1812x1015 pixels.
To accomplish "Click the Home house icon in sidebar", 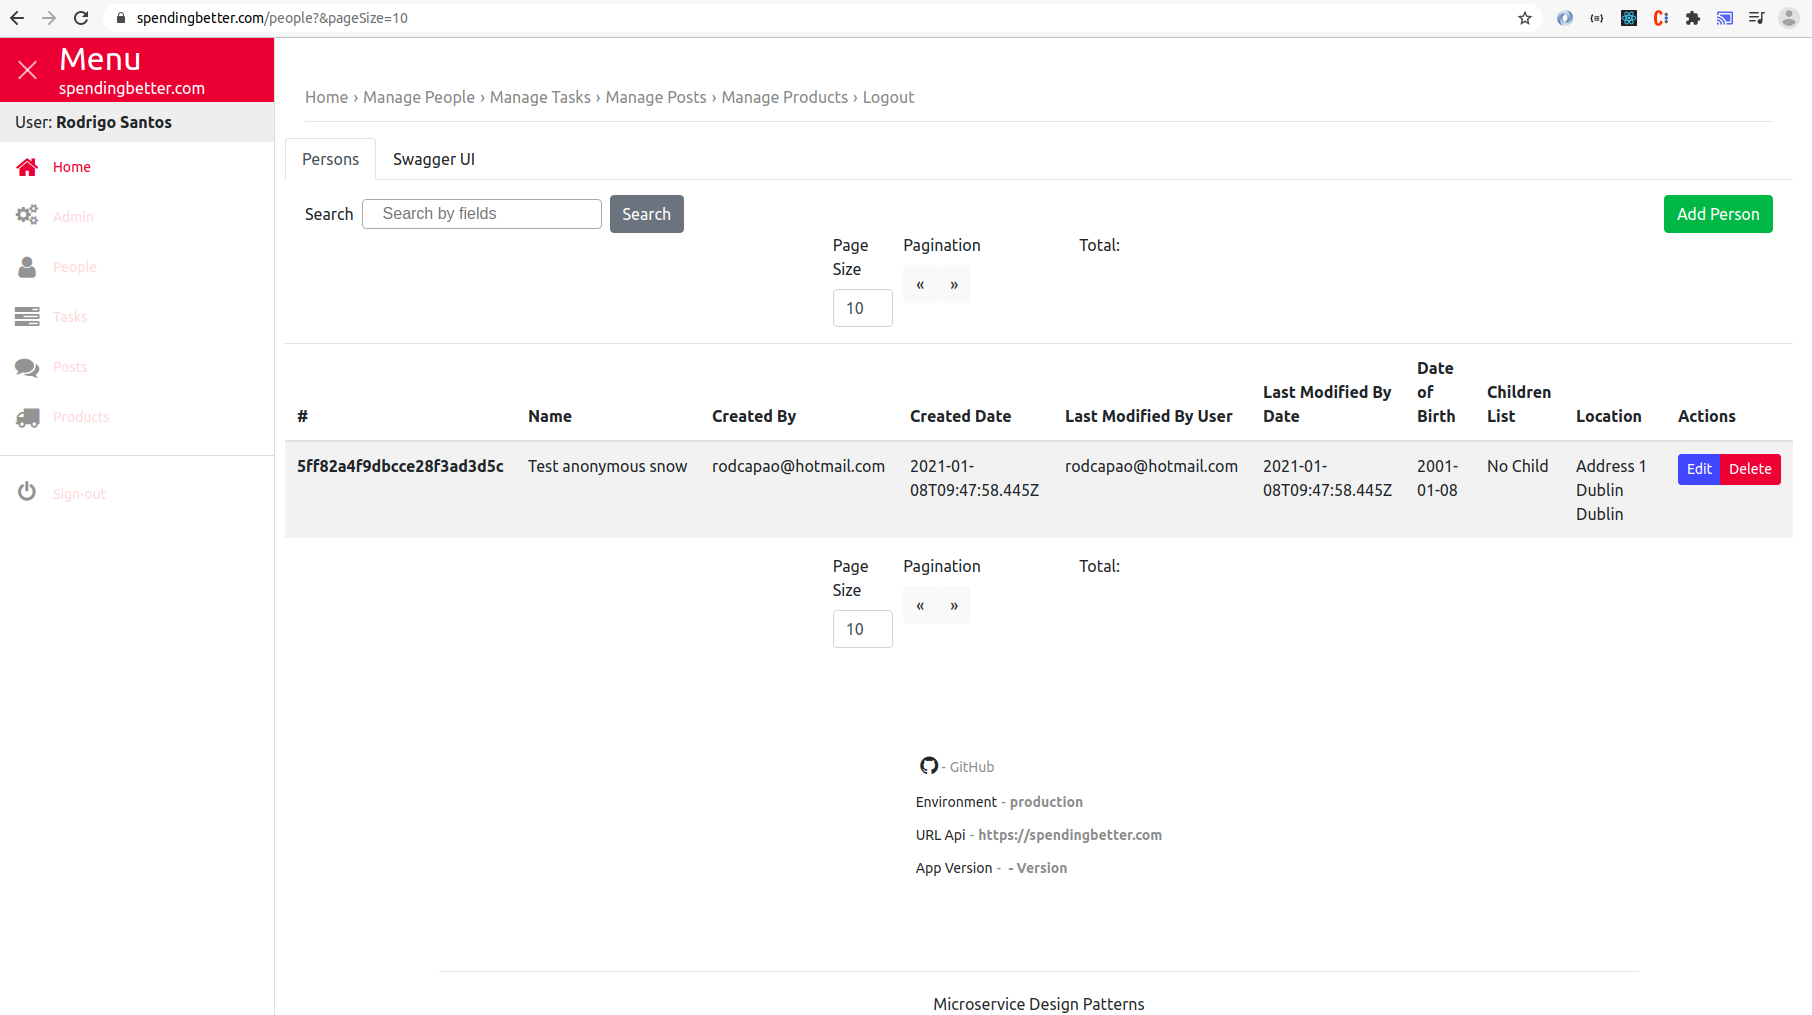I will coord(27,167).
